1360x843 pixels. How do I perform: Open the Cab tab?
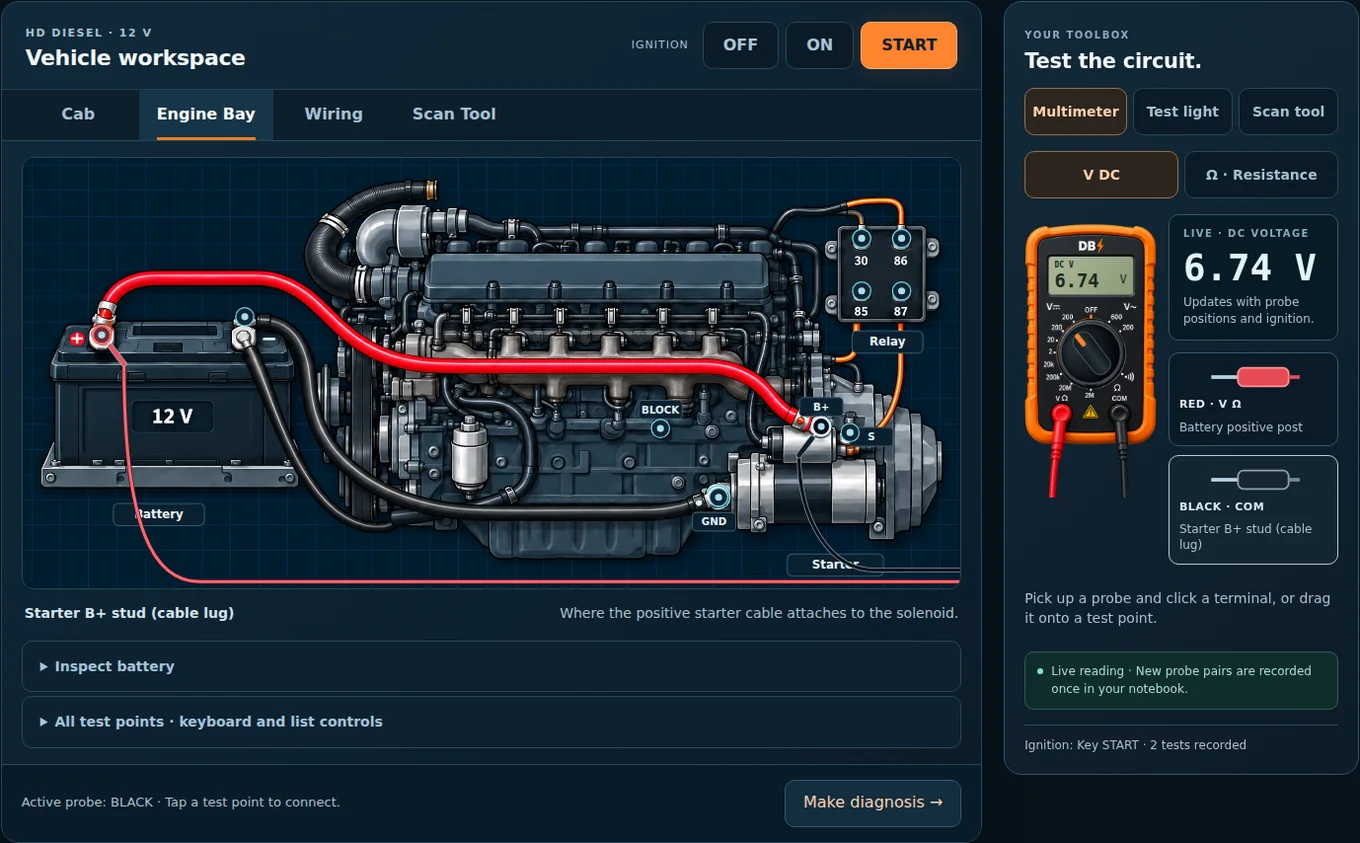(78, 114)
